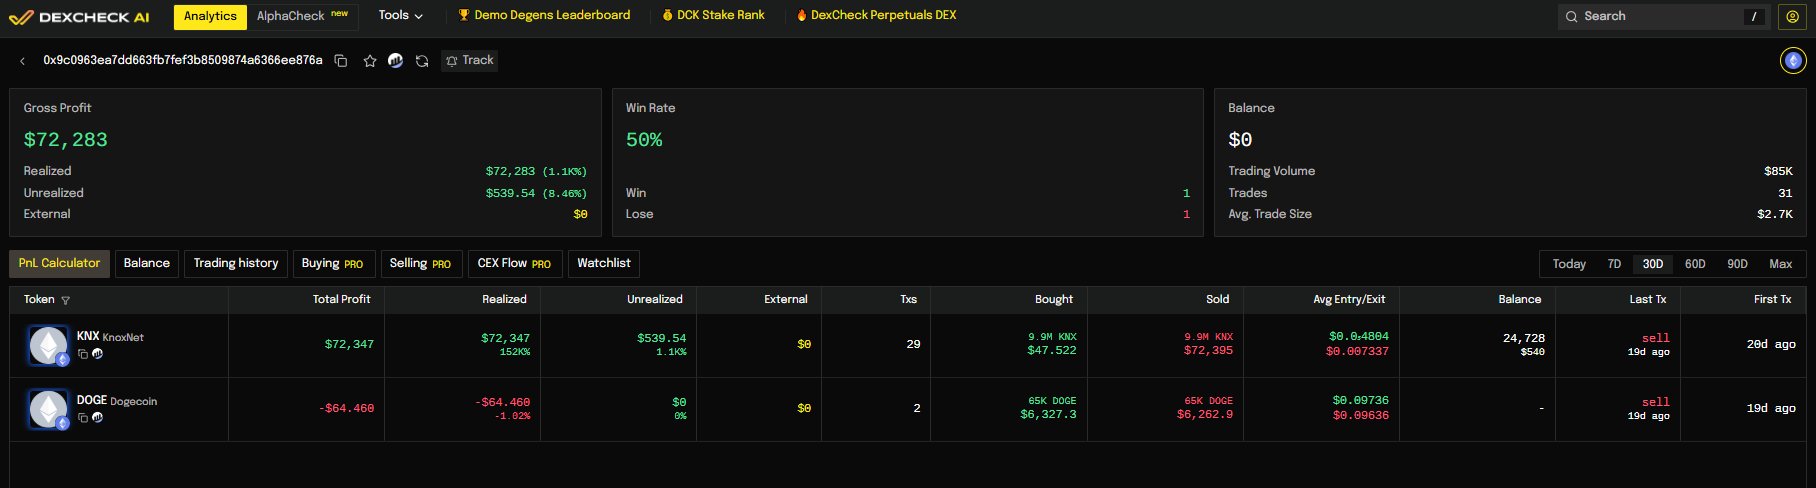Click the DOGE token logo
This screenshot has height=488, width=1816.
48,409
